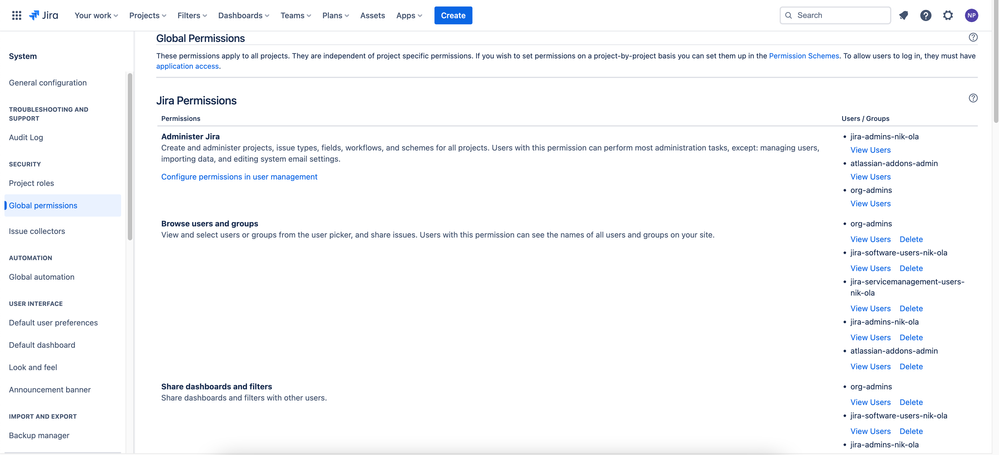The image size is (999, 455).
Task: View Users for Browse users atlassian-addons-admin
Action: [870, 366]
